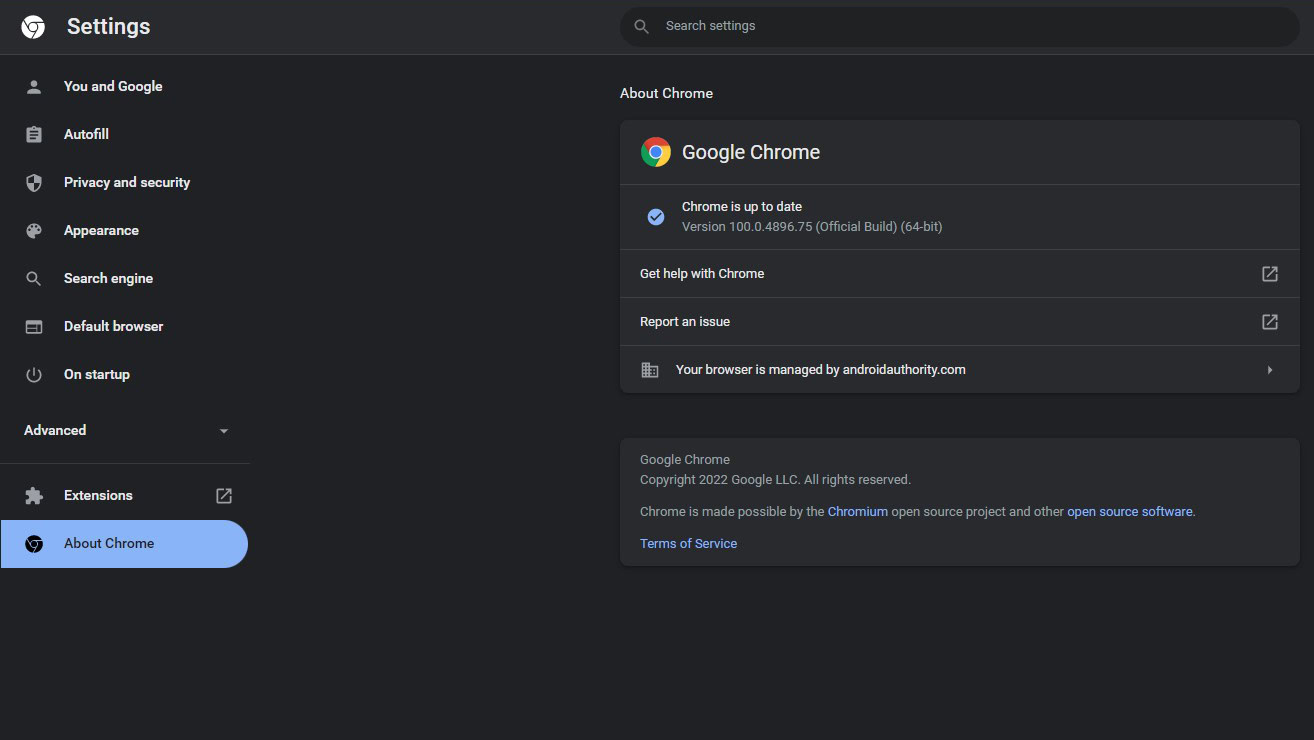Click external link icon next to Extensions

pyautogui.click(x=224, y=496)
